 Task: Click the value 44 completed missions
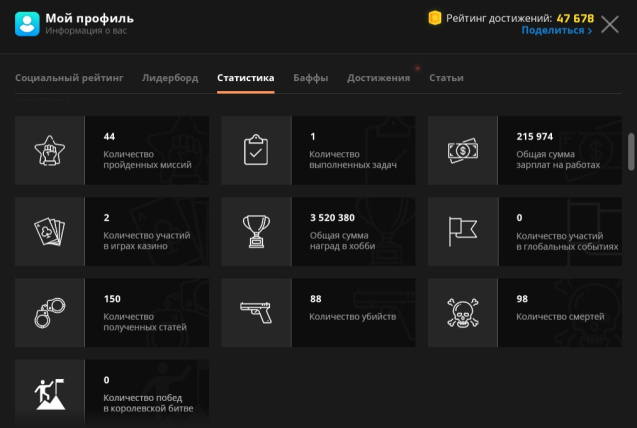(x=109, y=136)
